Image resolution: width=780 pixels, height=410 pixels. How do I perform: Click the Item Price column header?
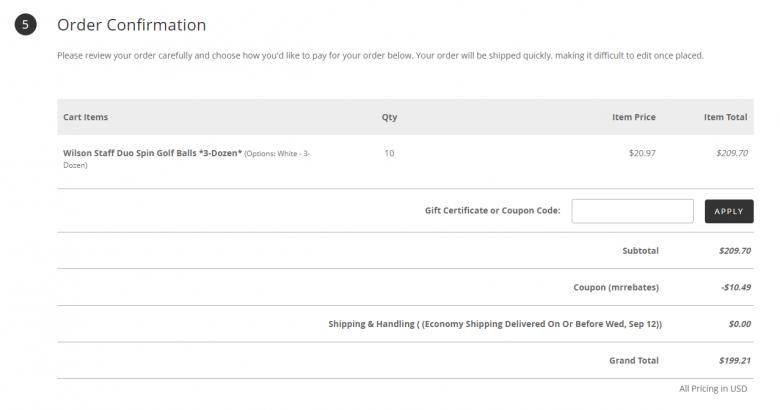tap(633, 117)
